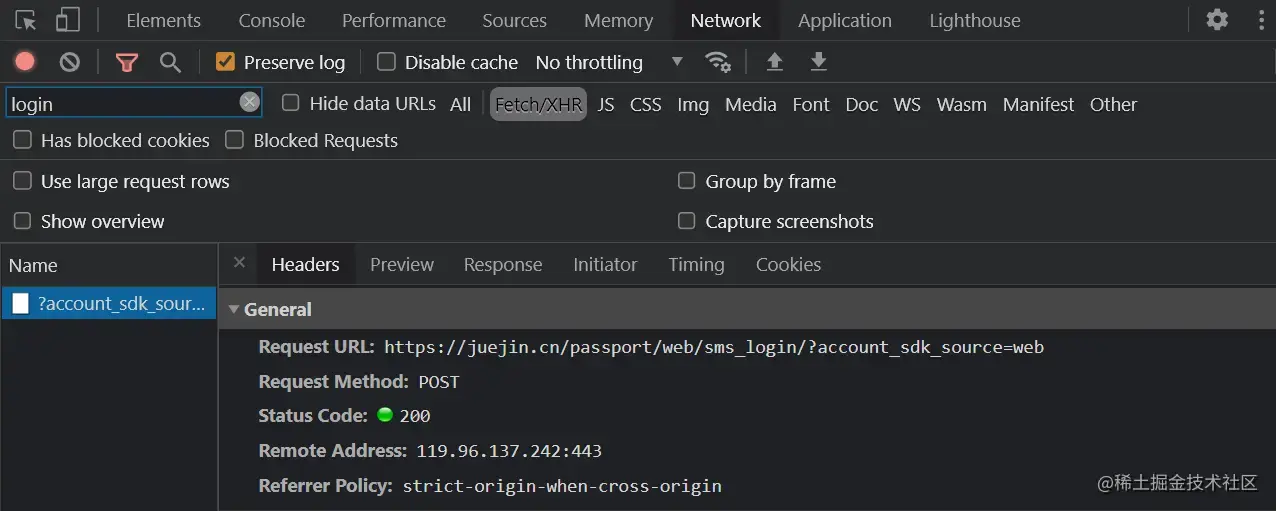Viewport: 1276px width, 511px height.
Task: Open the network search magnifier
Action: [171, 62]
